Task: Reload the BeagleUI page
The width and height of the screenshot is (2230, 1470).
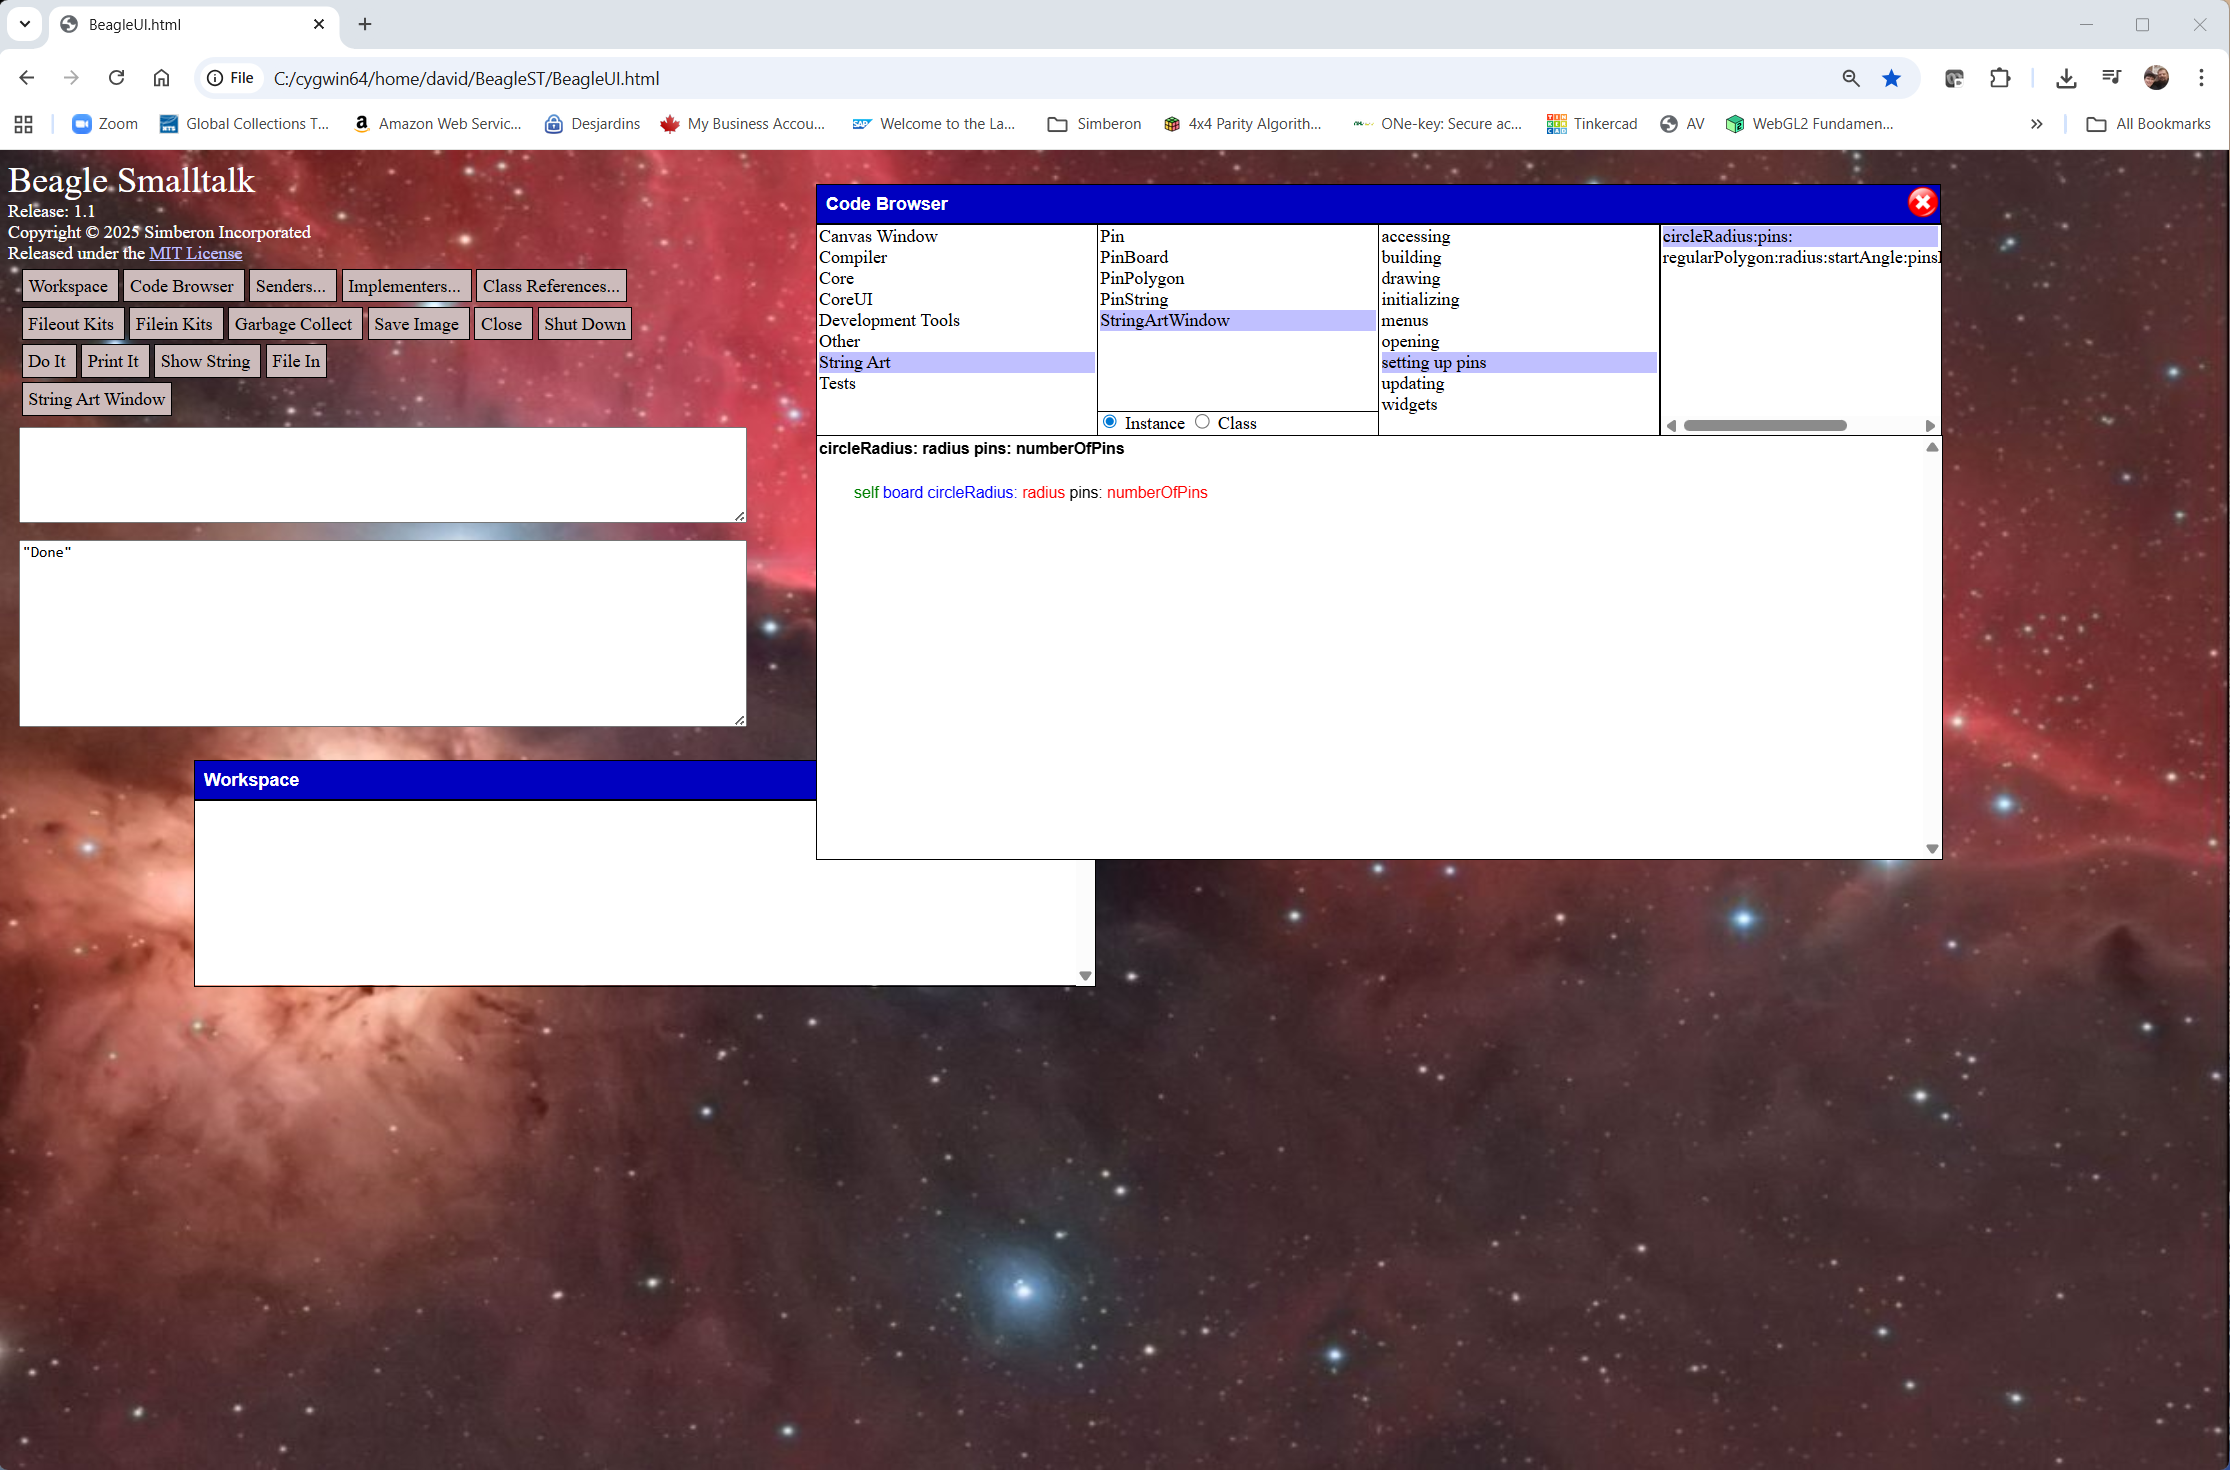Action: click(x=116, y=78)
